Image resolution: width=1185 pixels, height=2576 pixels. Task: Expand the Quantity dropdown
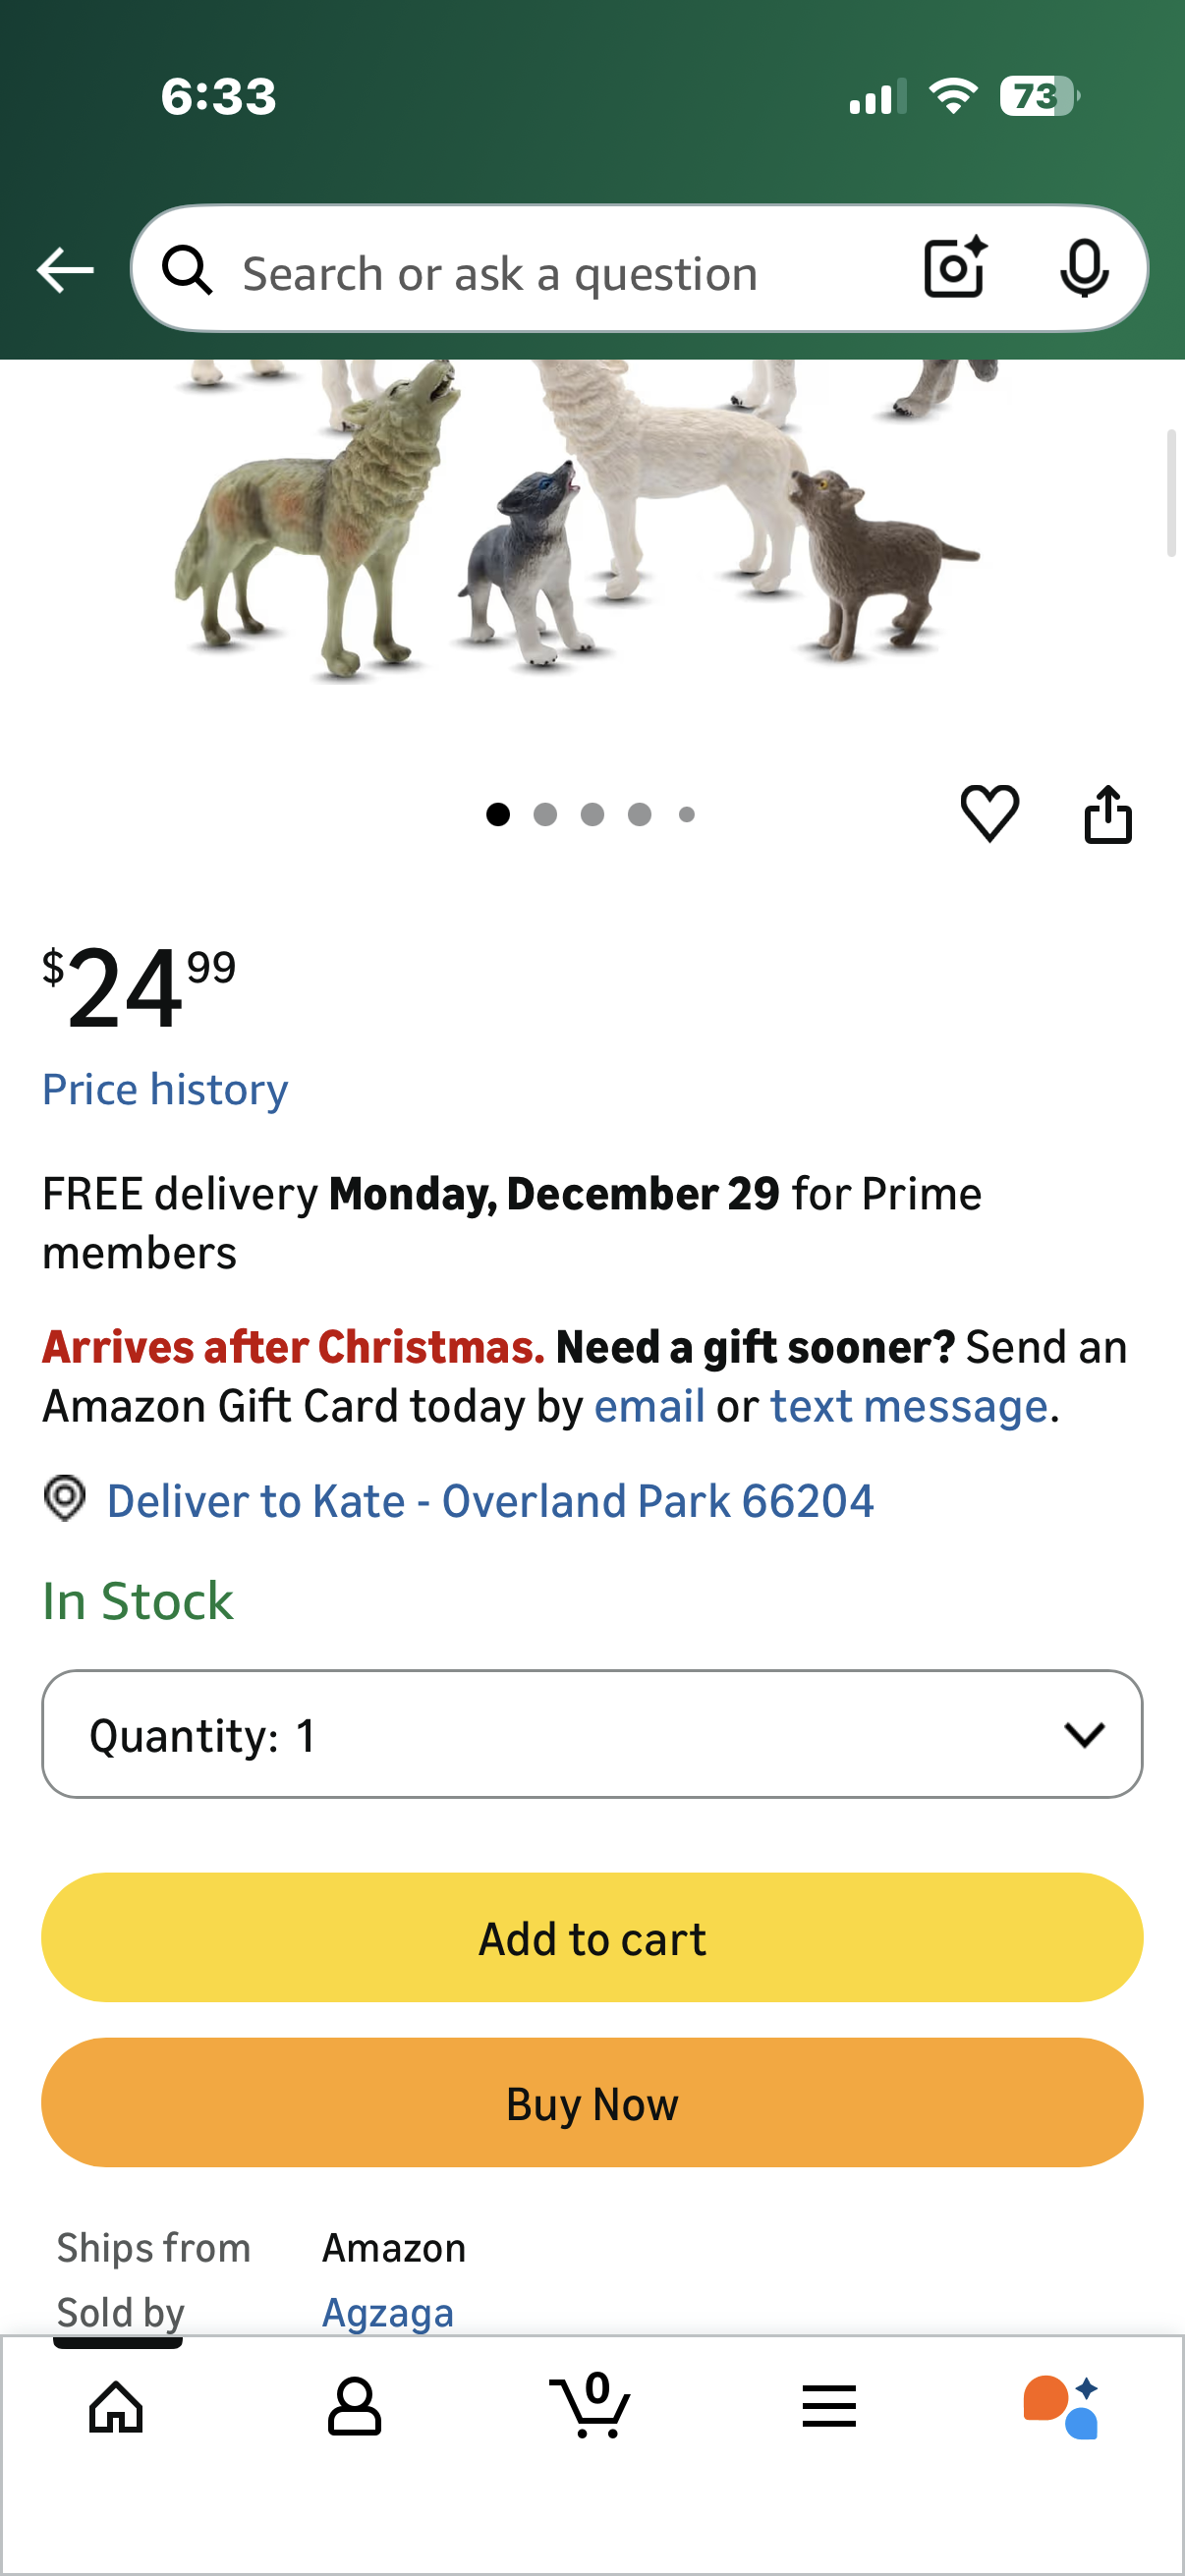click(591, 1734)
